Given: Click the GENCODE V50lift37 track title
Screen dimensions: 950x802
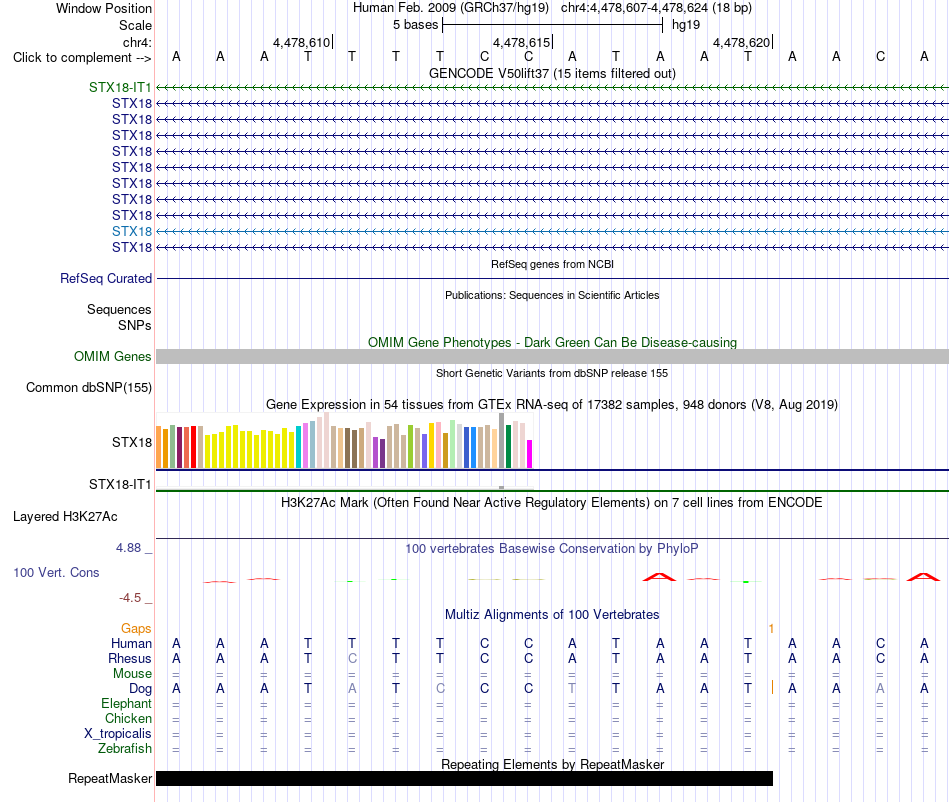Looking at the screenshot, I should point(552,74).
